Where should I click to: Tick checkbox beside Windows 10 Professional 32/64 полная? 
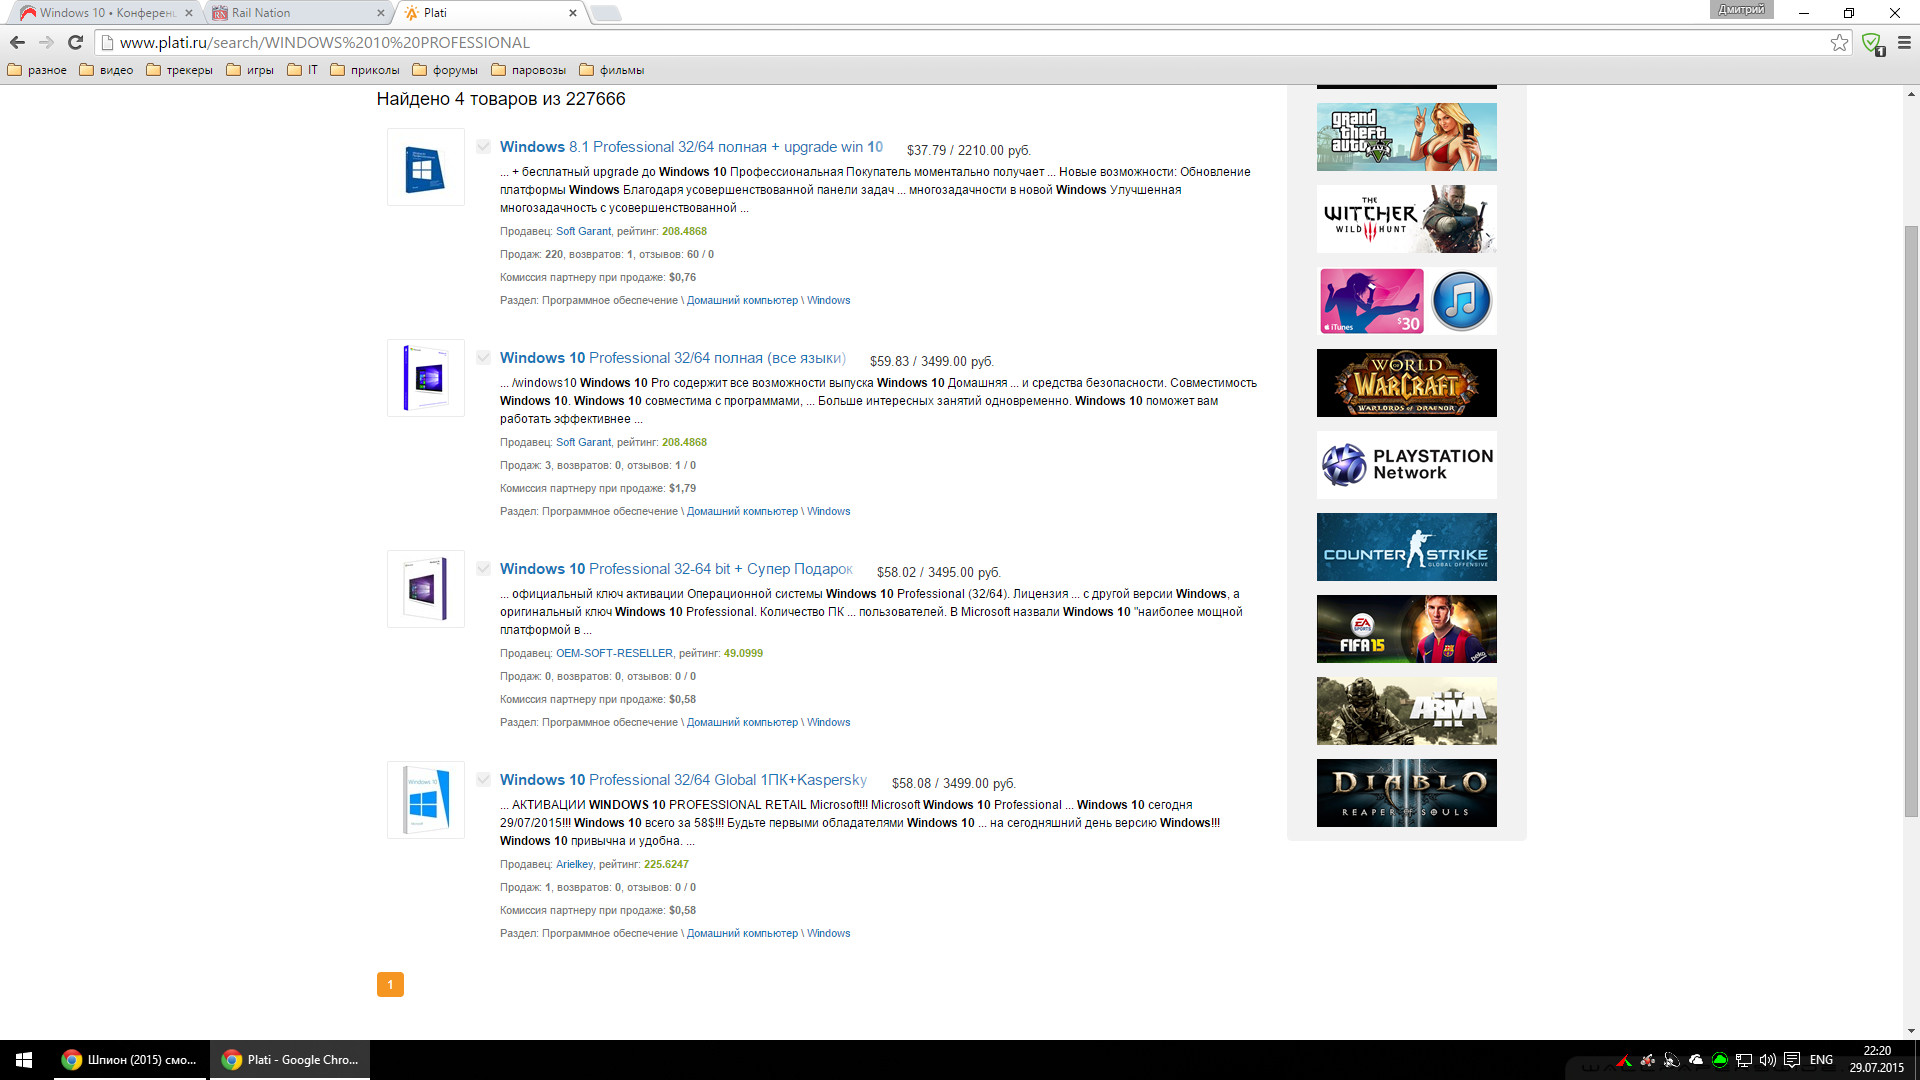point(483,358)
